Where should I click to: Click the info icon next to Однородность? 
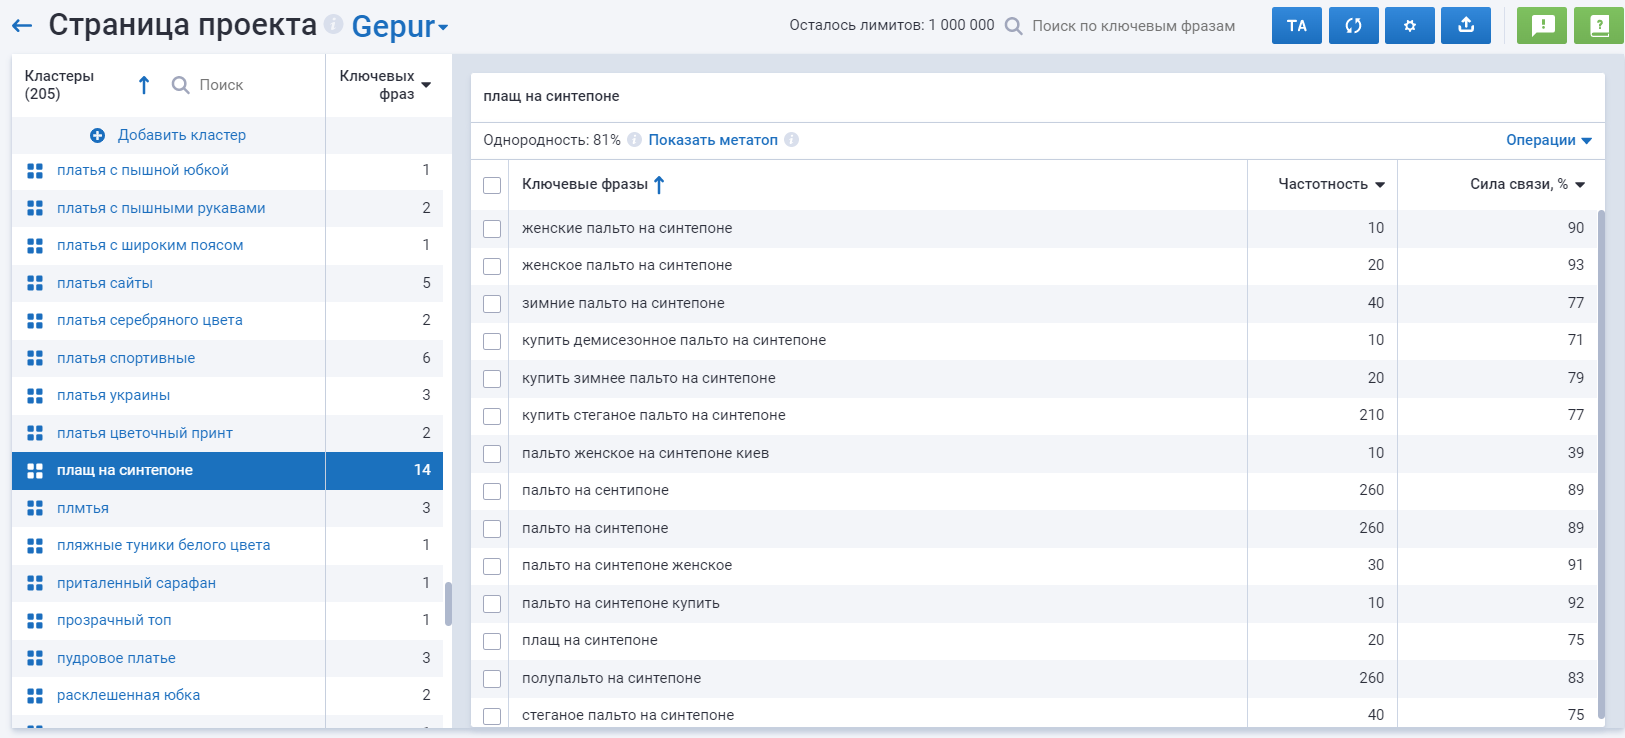634,140
